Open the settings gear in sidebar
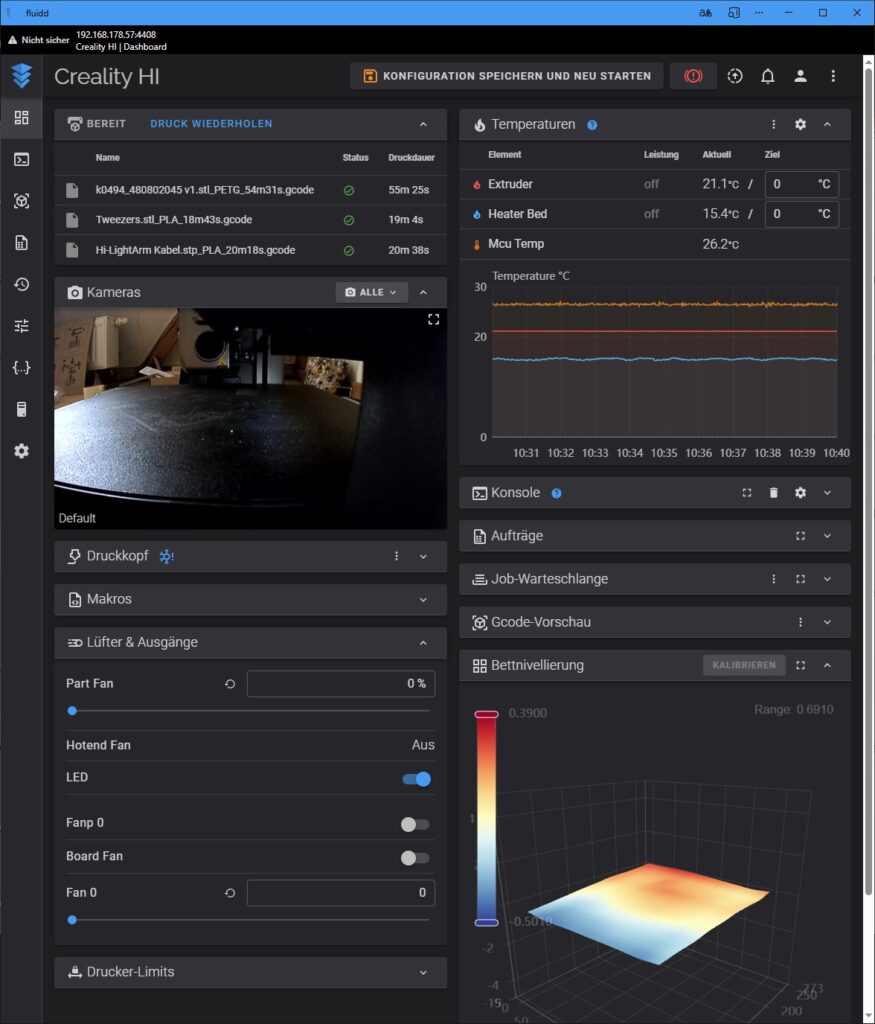Screen dimensions: 875x1024 click(21, 451)
